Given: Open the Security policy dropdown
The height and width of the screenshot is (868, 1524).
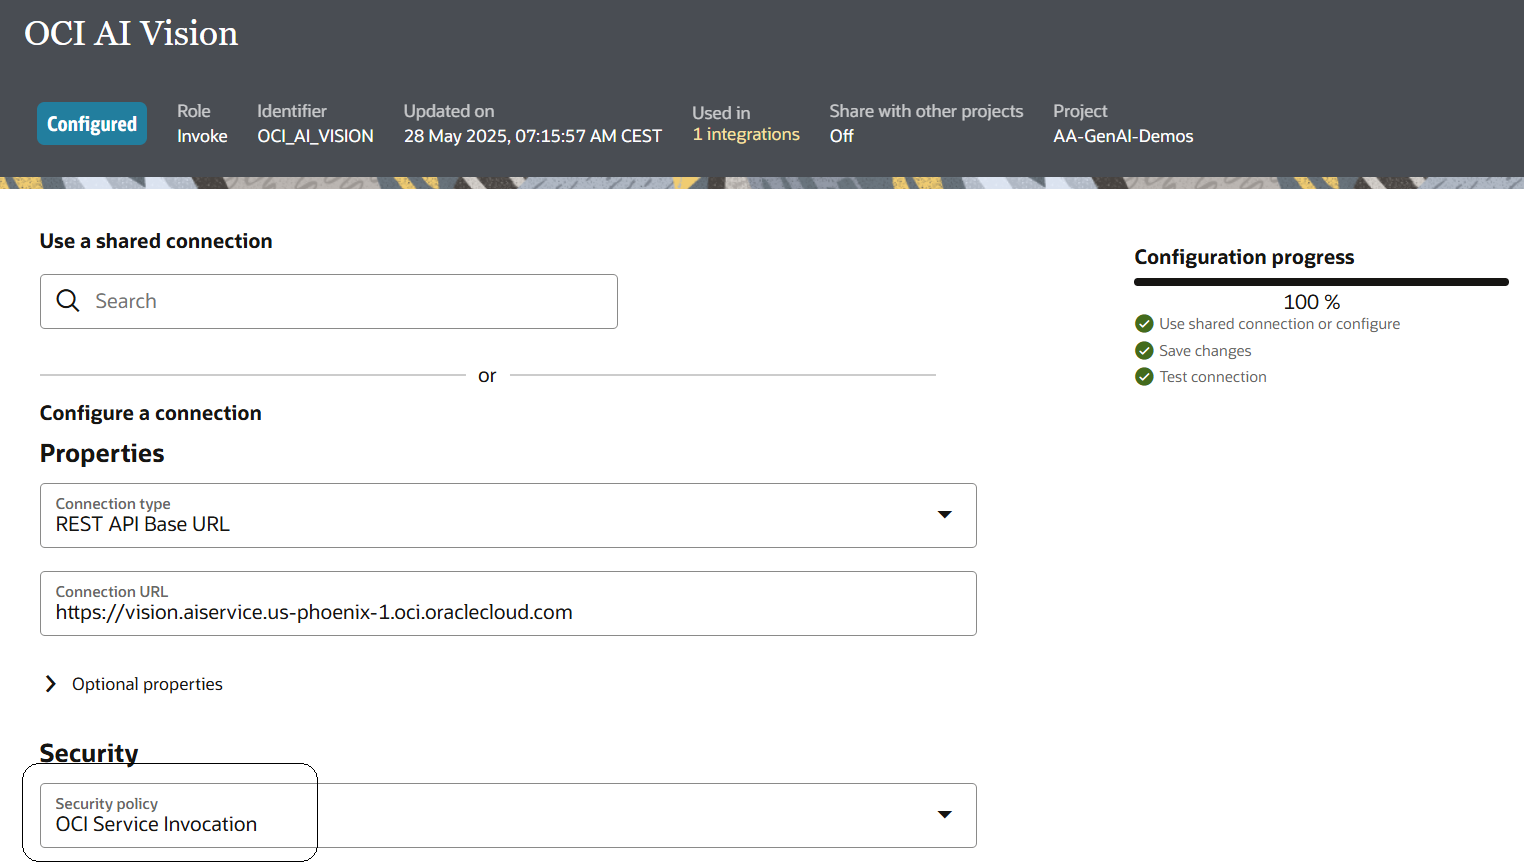Looking at the screenshot, I should point(508,815).
